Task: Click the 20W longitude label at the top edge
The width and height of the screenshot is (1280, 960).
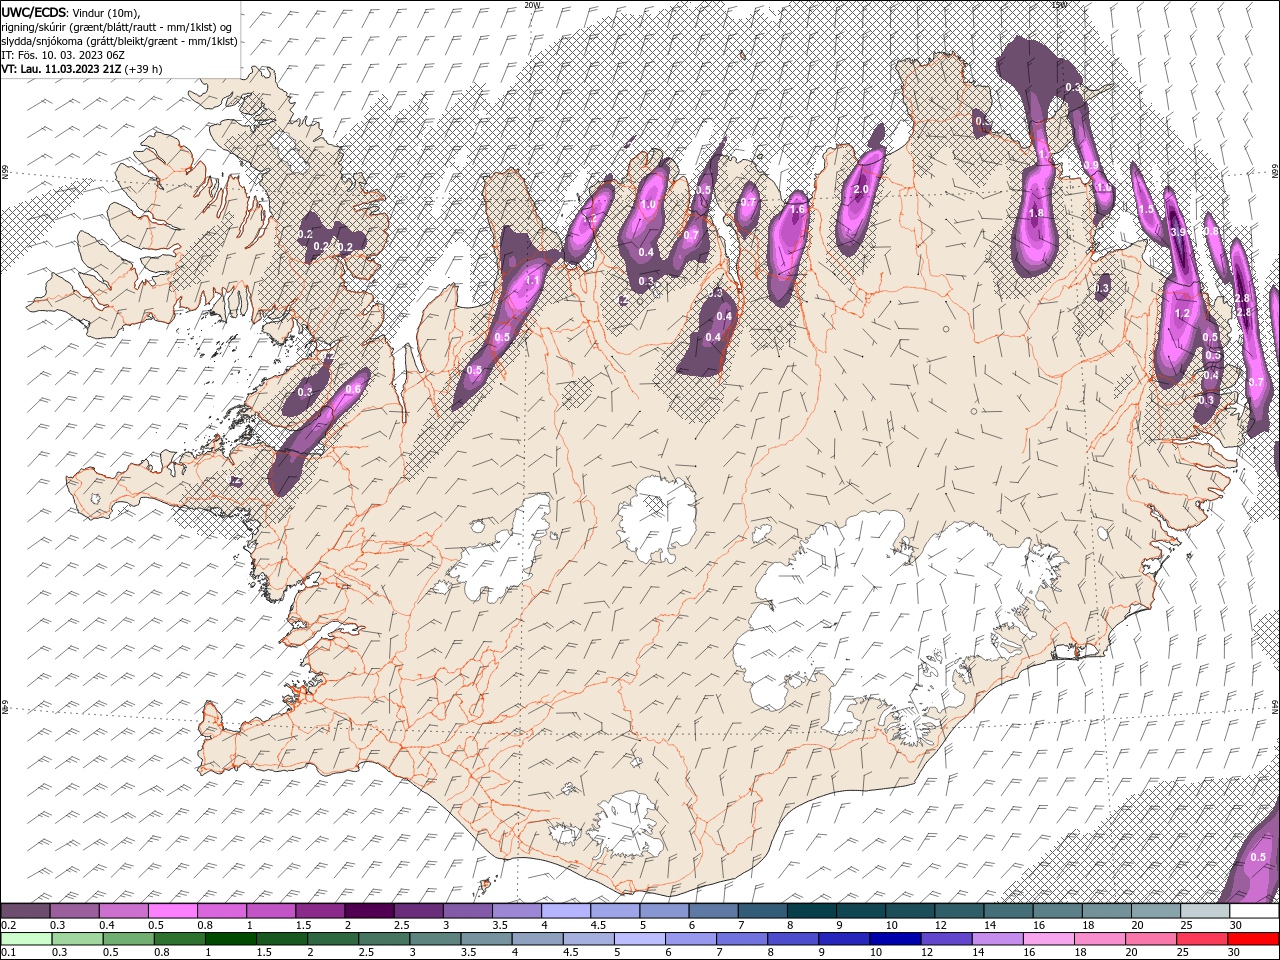Action: (532, 4)
